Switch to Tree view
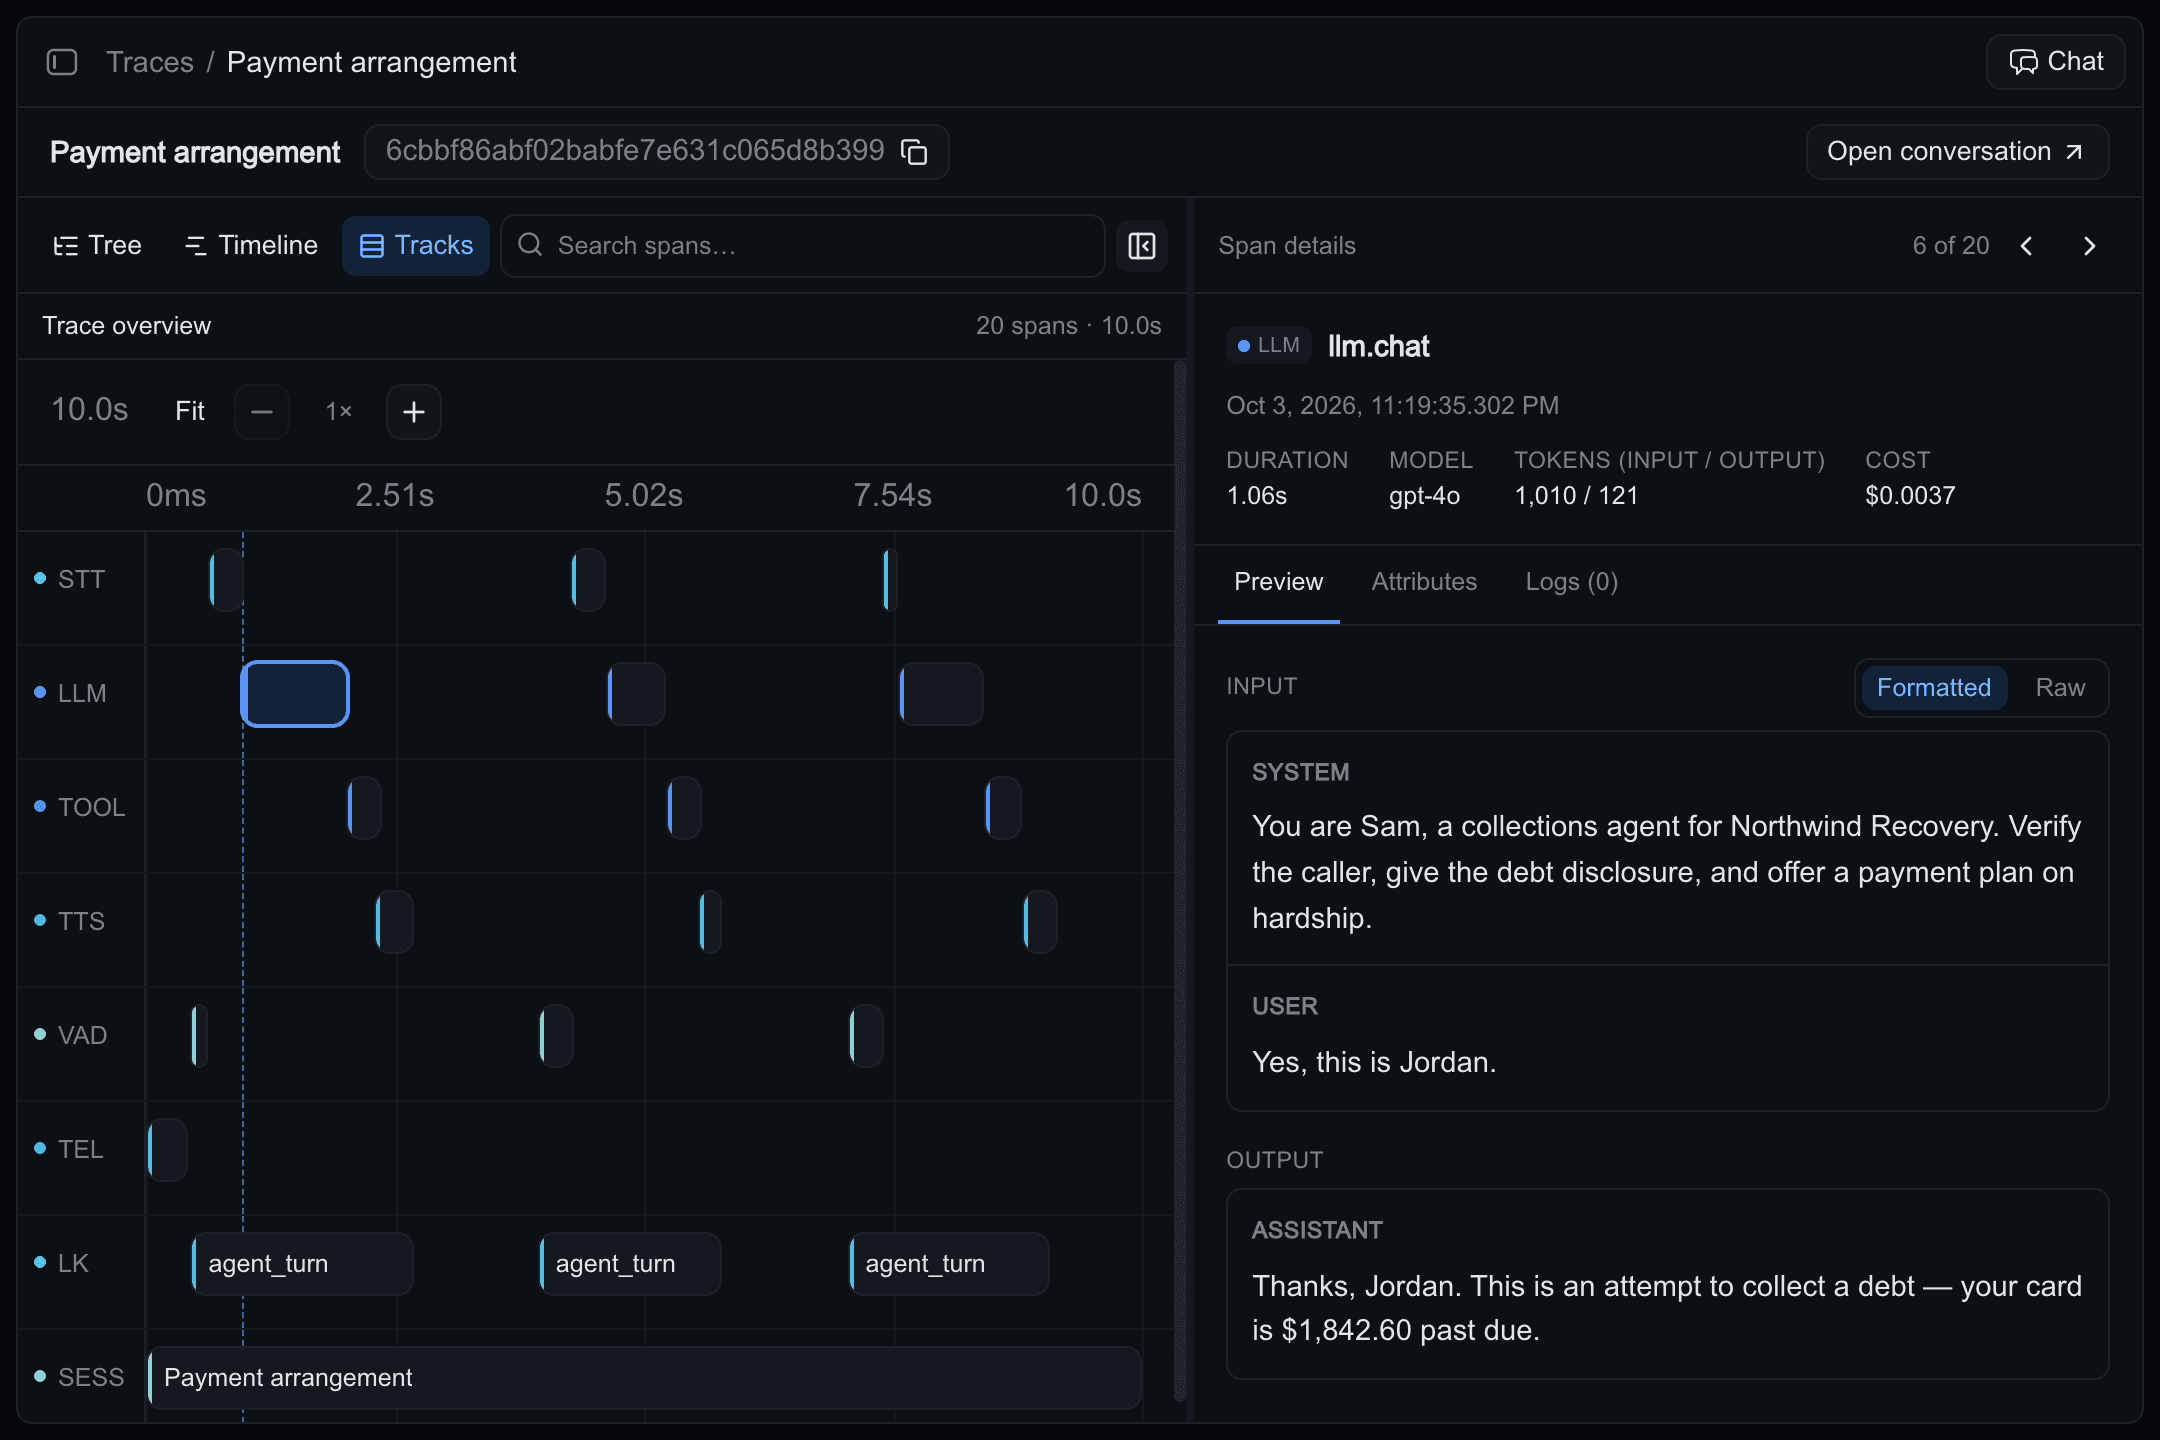2160x1440 pixels. pos(97,246)
